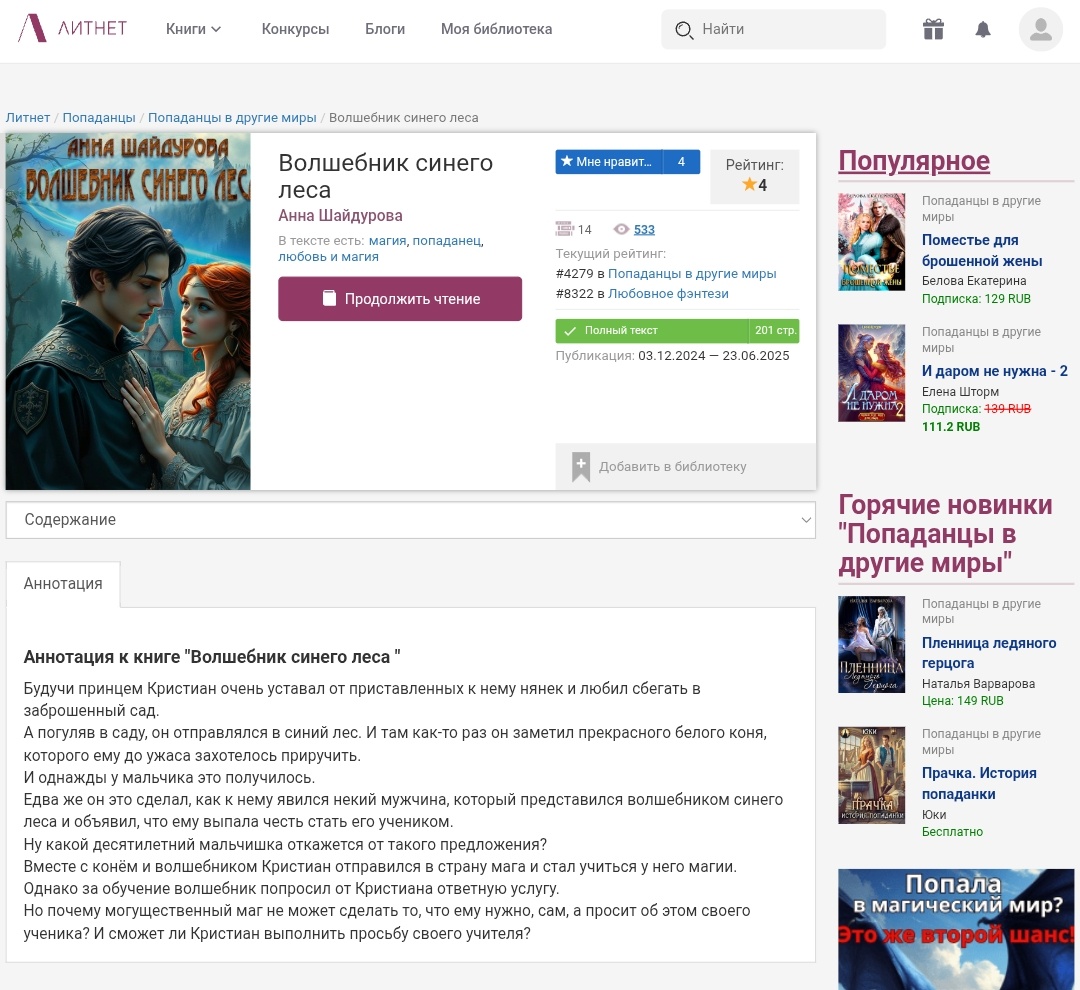Click the Бесплатно label
The height and width of the screenshot is (990, 1080).
click(953, 832)
